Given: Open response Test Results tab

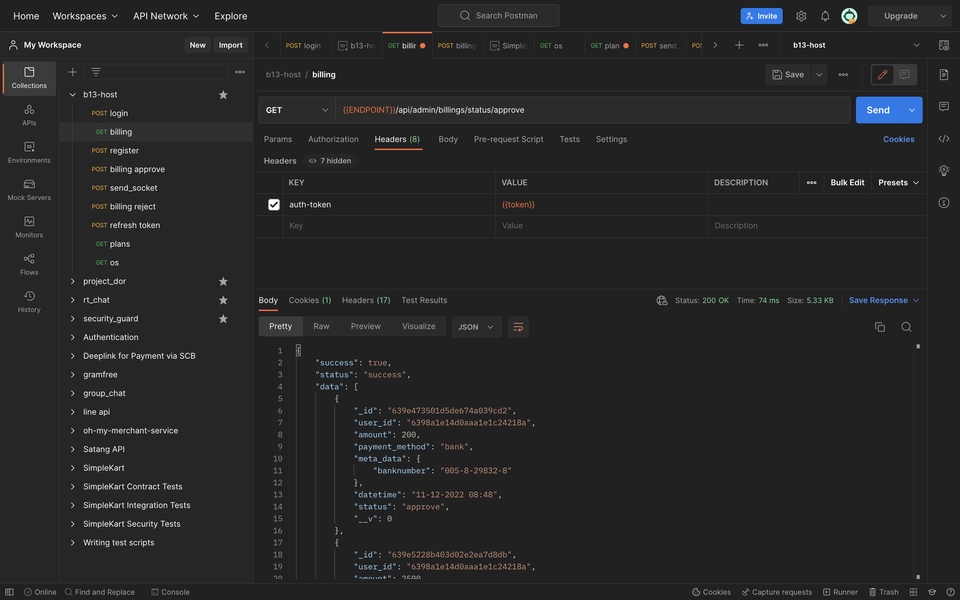Looking at the screenshot, I should 424,300.
